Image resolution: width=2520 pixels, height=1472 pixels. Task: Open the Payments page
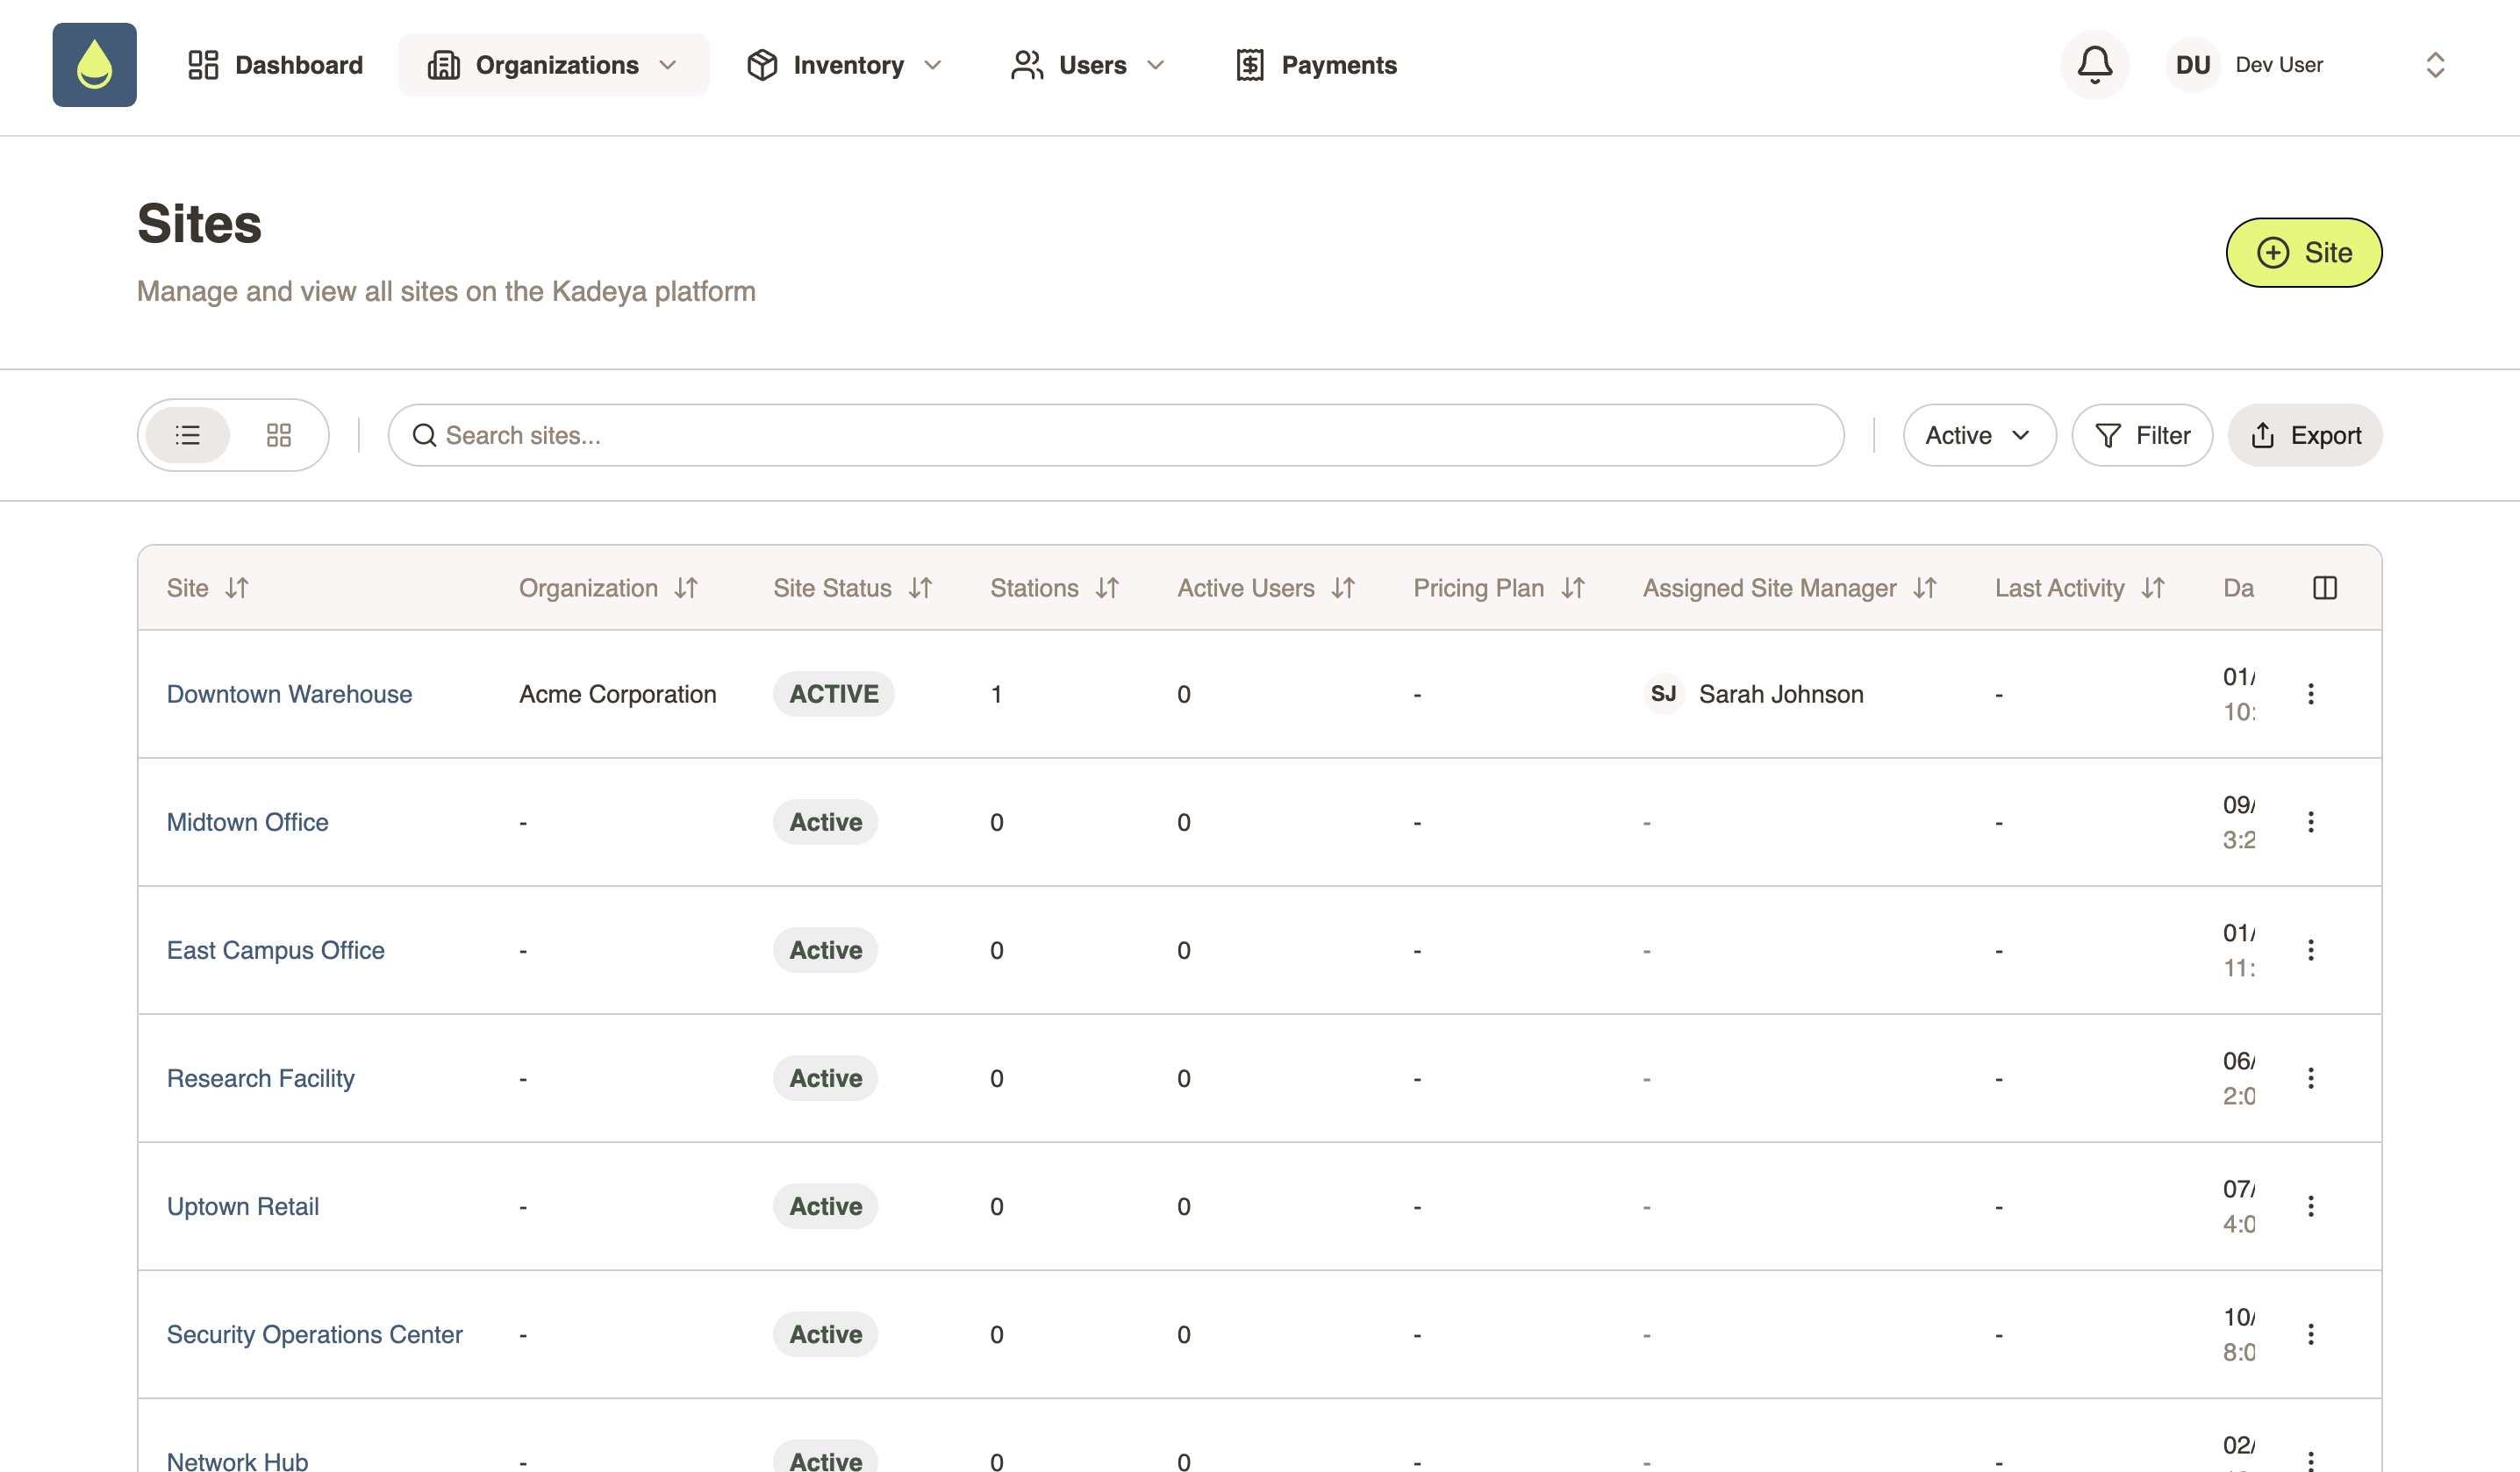point(1316,65)
